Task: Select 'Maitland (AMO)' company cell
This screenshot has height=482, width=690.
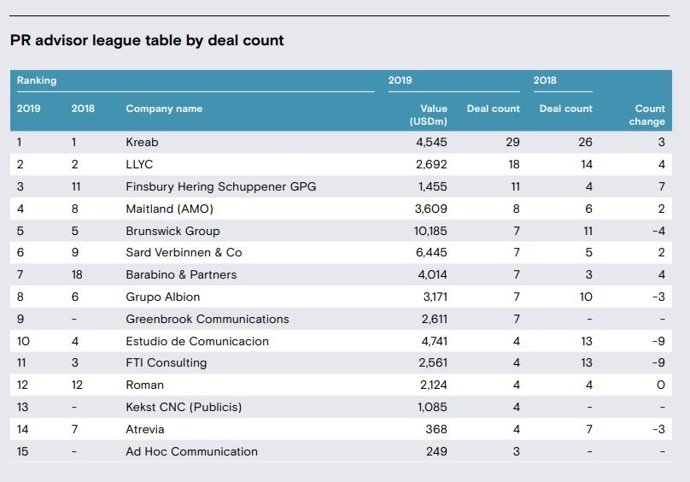Action: pos(169,209)
